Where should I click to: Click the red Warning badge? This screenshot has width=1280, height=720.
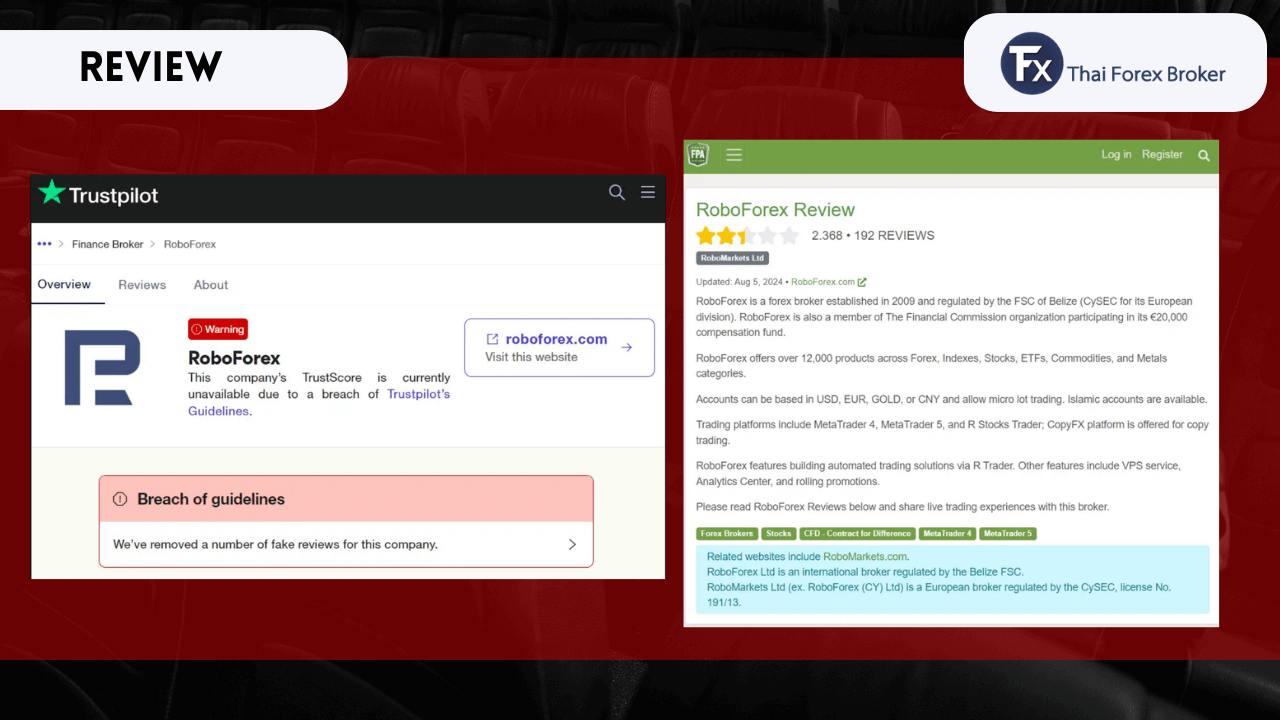218,329
